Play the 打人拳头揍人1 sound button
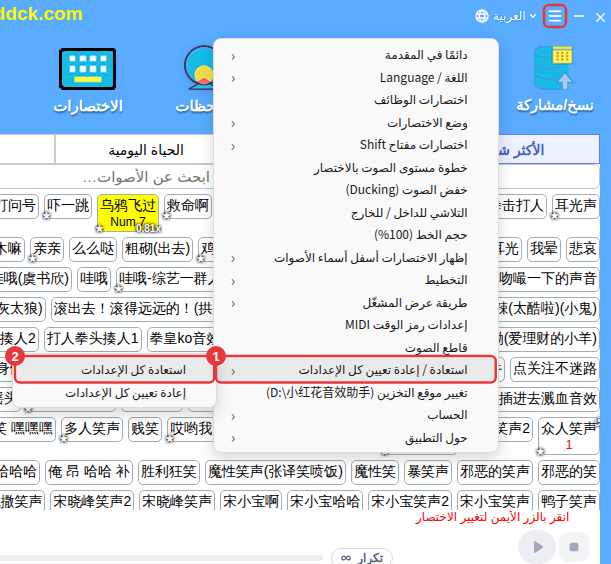This screenshot has height=564, width=611. [x=93, y=339]
